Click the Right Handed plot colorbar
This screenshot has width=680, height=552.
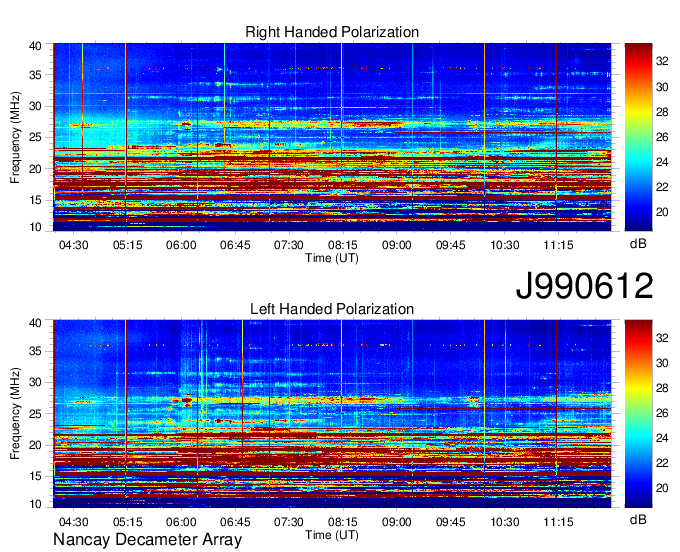point(638,137)
